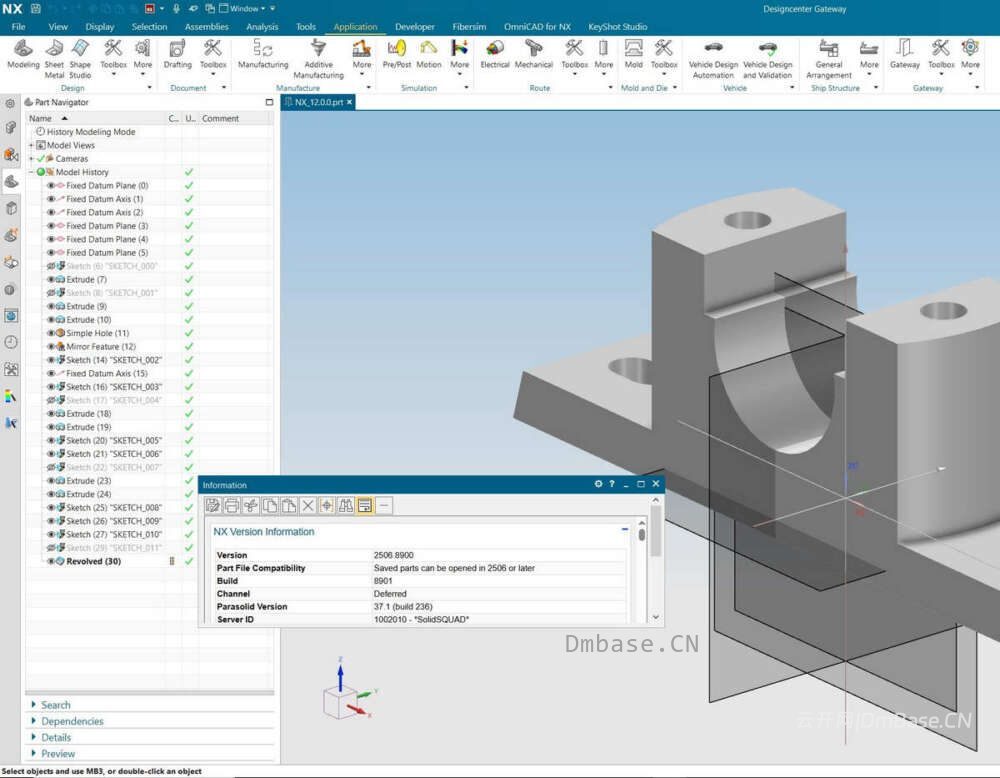Launch Additive Manufacturing application
1000x778 pixels.
coord(318,59)
